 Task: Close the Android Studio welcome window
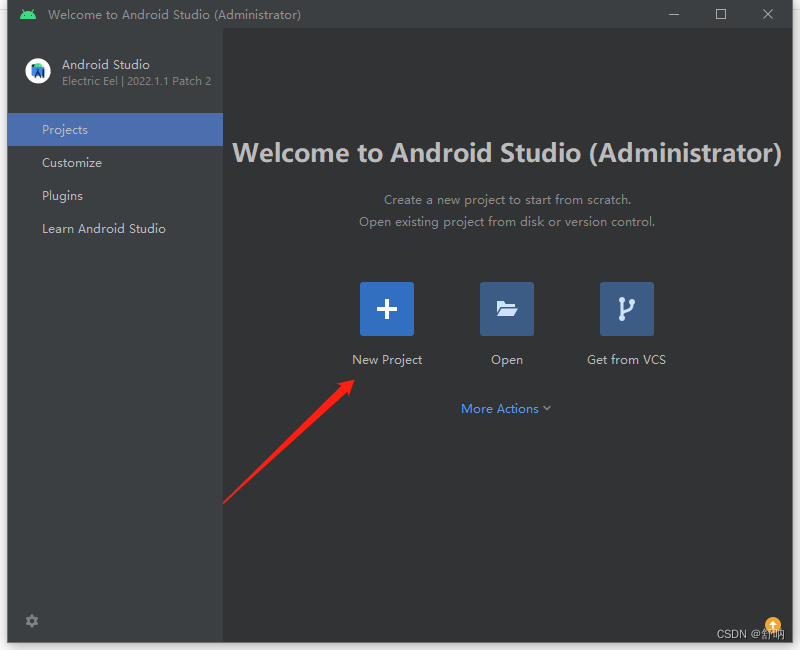768,14
